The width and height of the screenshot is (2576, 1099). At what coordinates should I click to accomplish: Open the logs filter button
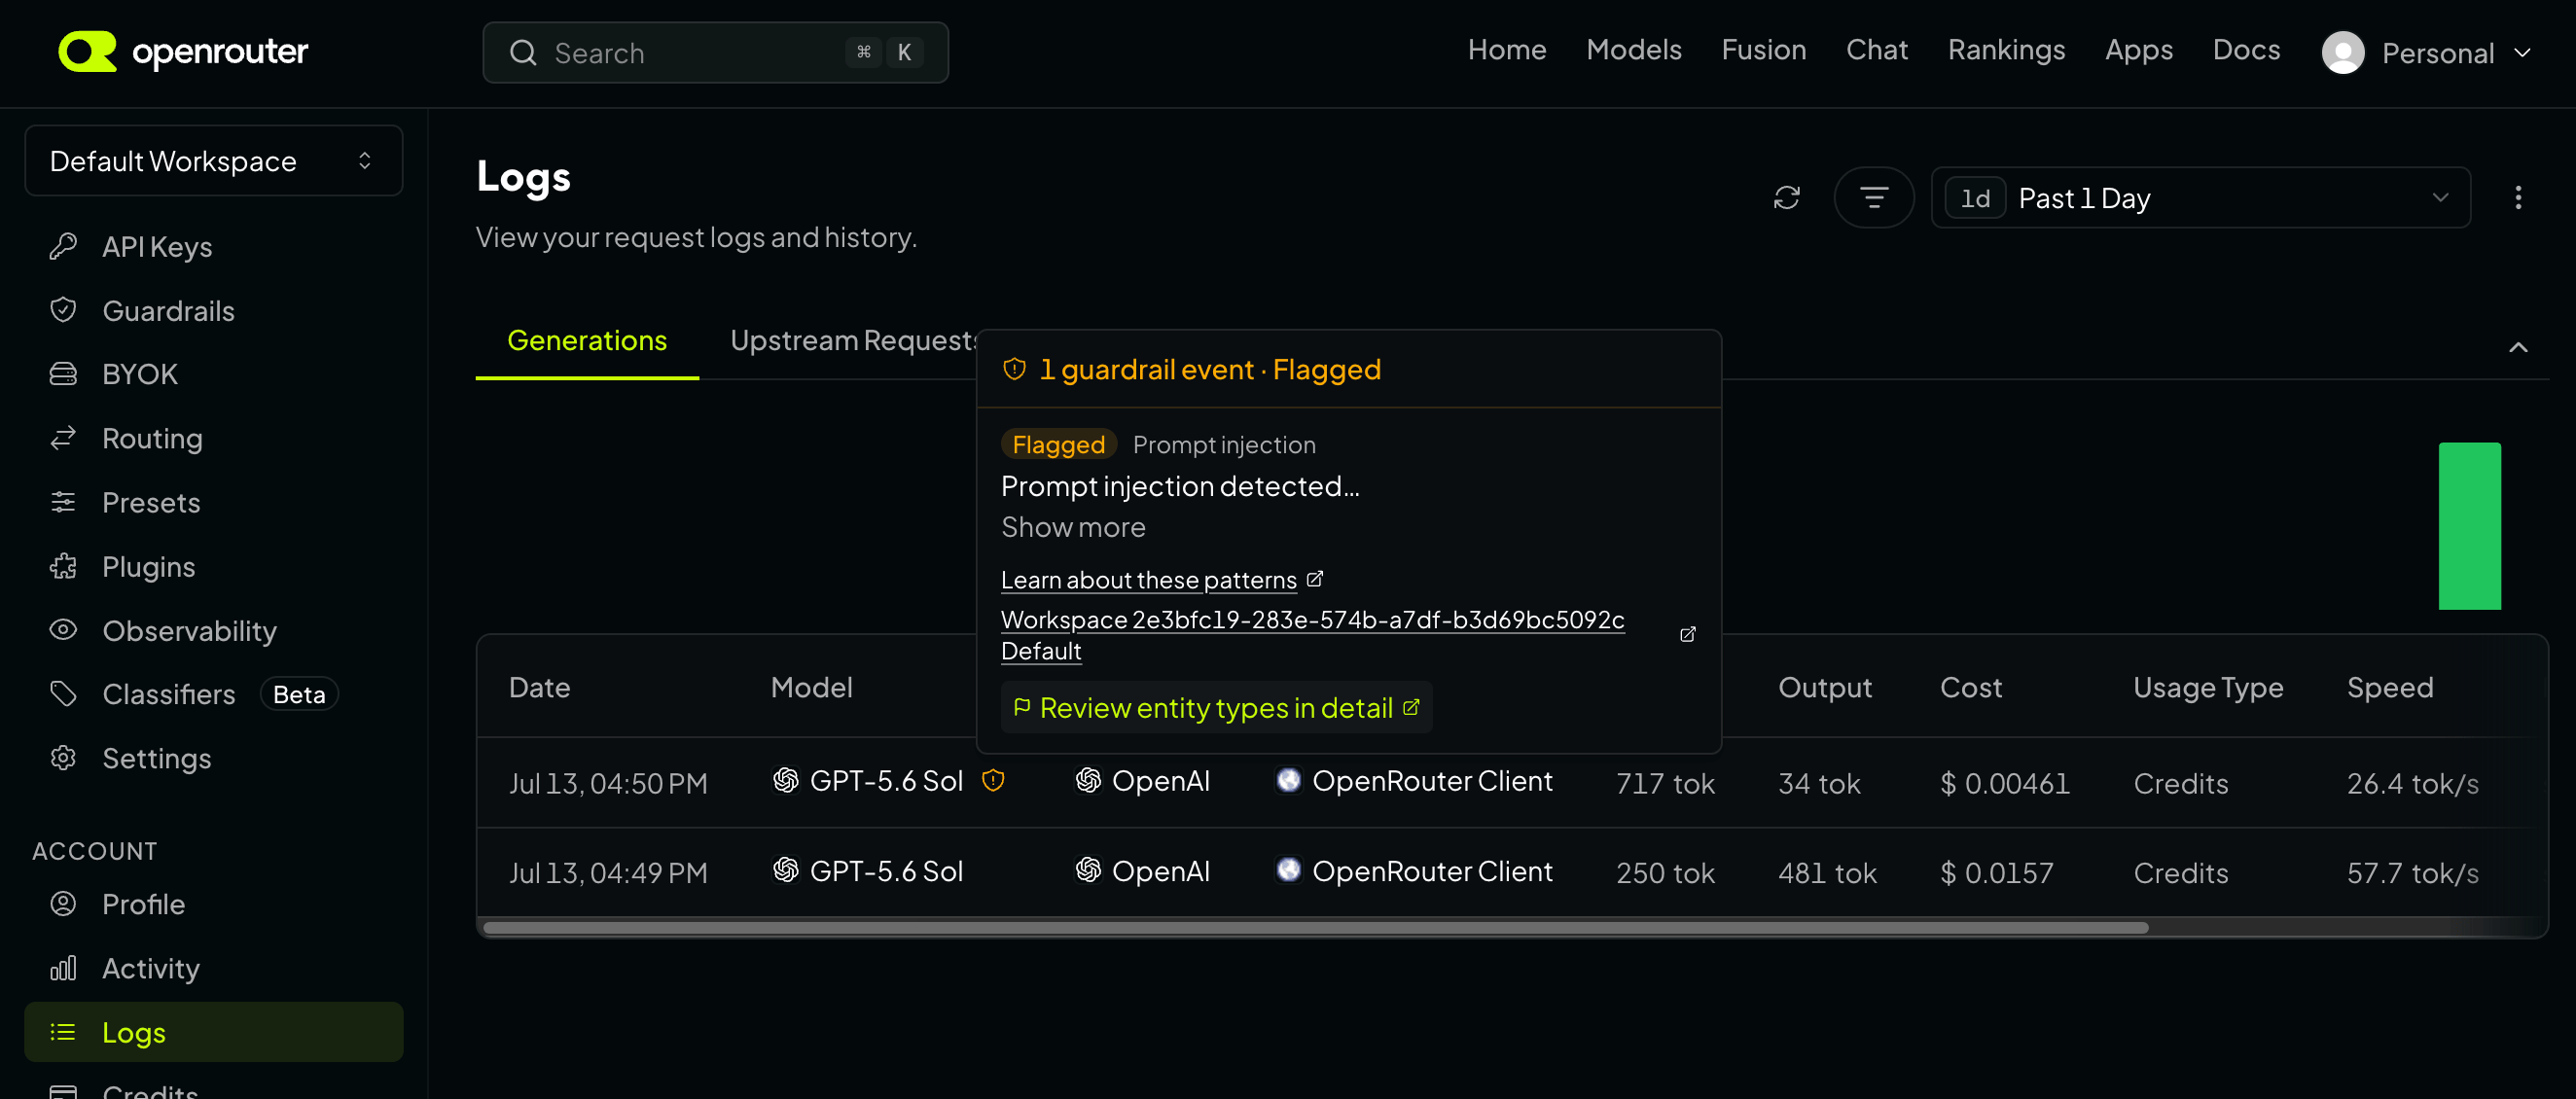1874,197
